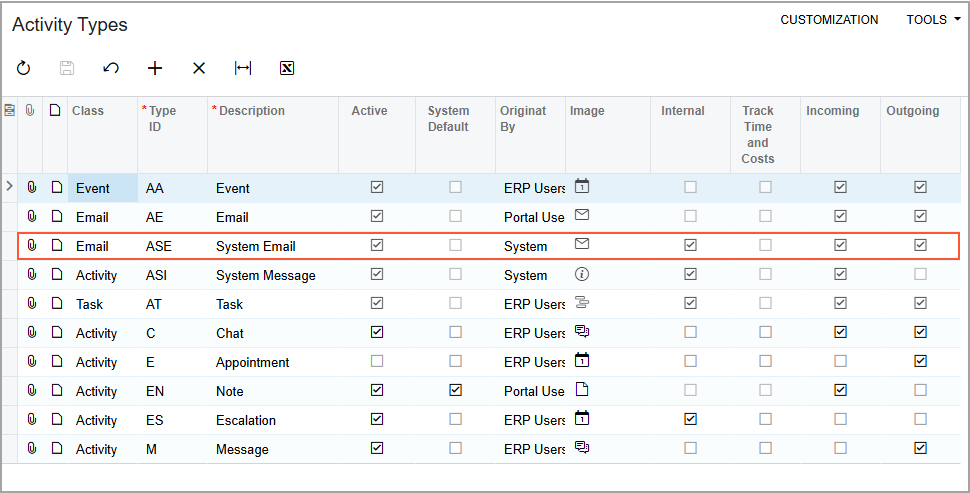Sort by the Description column header

(x=252, y=111)
